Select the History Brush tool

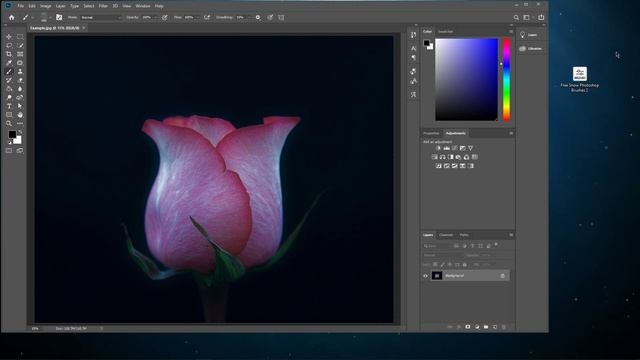point(9,80)
